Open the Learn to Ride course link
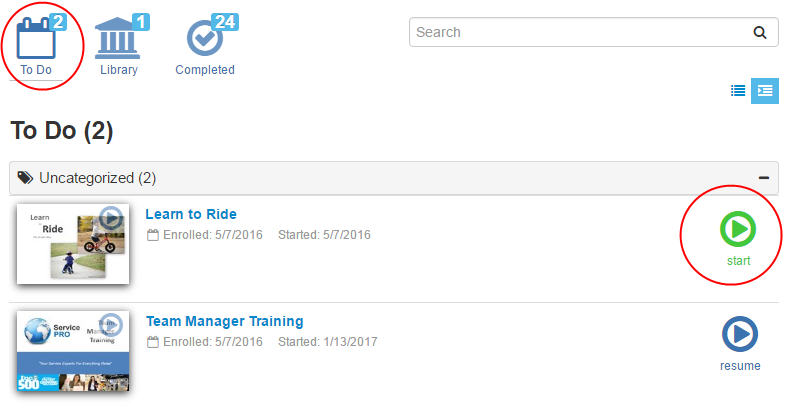Screen dimensions: 787x410 [x=191, y=214]
